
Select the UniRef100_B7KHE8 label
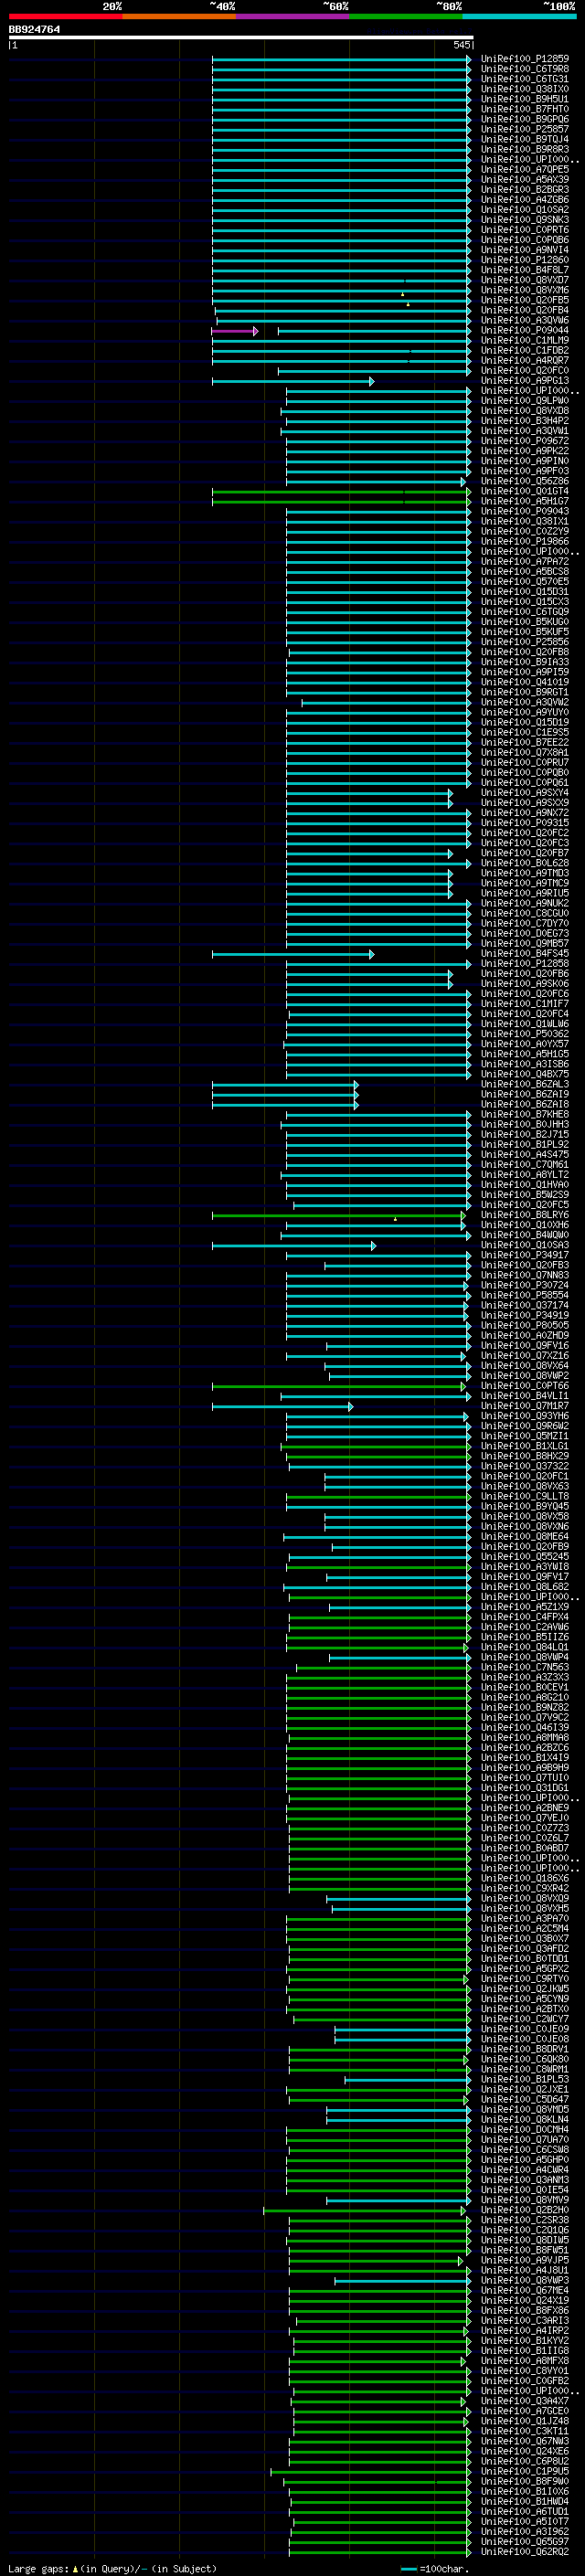point(525,1115)
